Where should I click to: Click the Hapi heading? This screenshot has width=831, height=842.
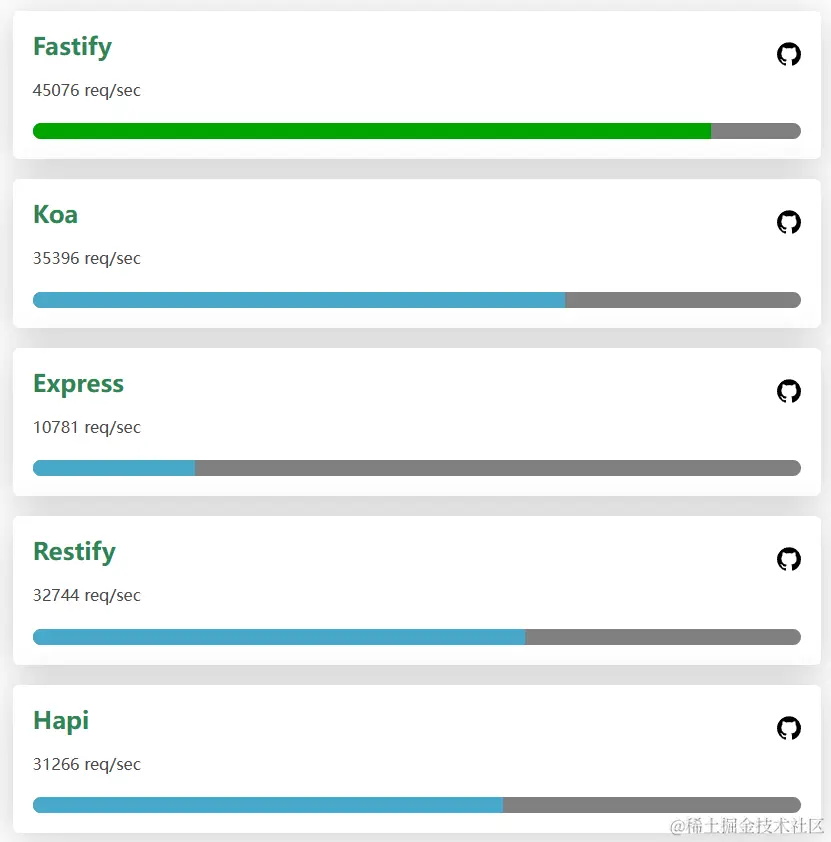(x=61, y=721)
